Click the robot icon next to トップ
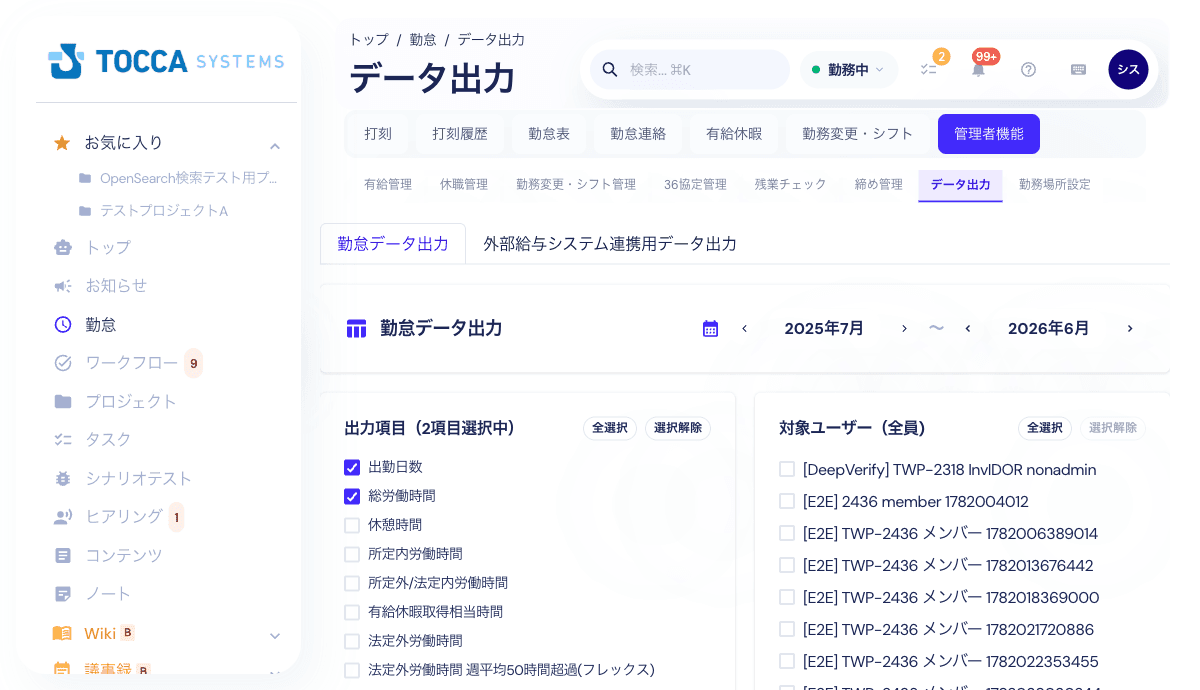The width and height of the screenshot is (1200, 690). coord(63,247)
